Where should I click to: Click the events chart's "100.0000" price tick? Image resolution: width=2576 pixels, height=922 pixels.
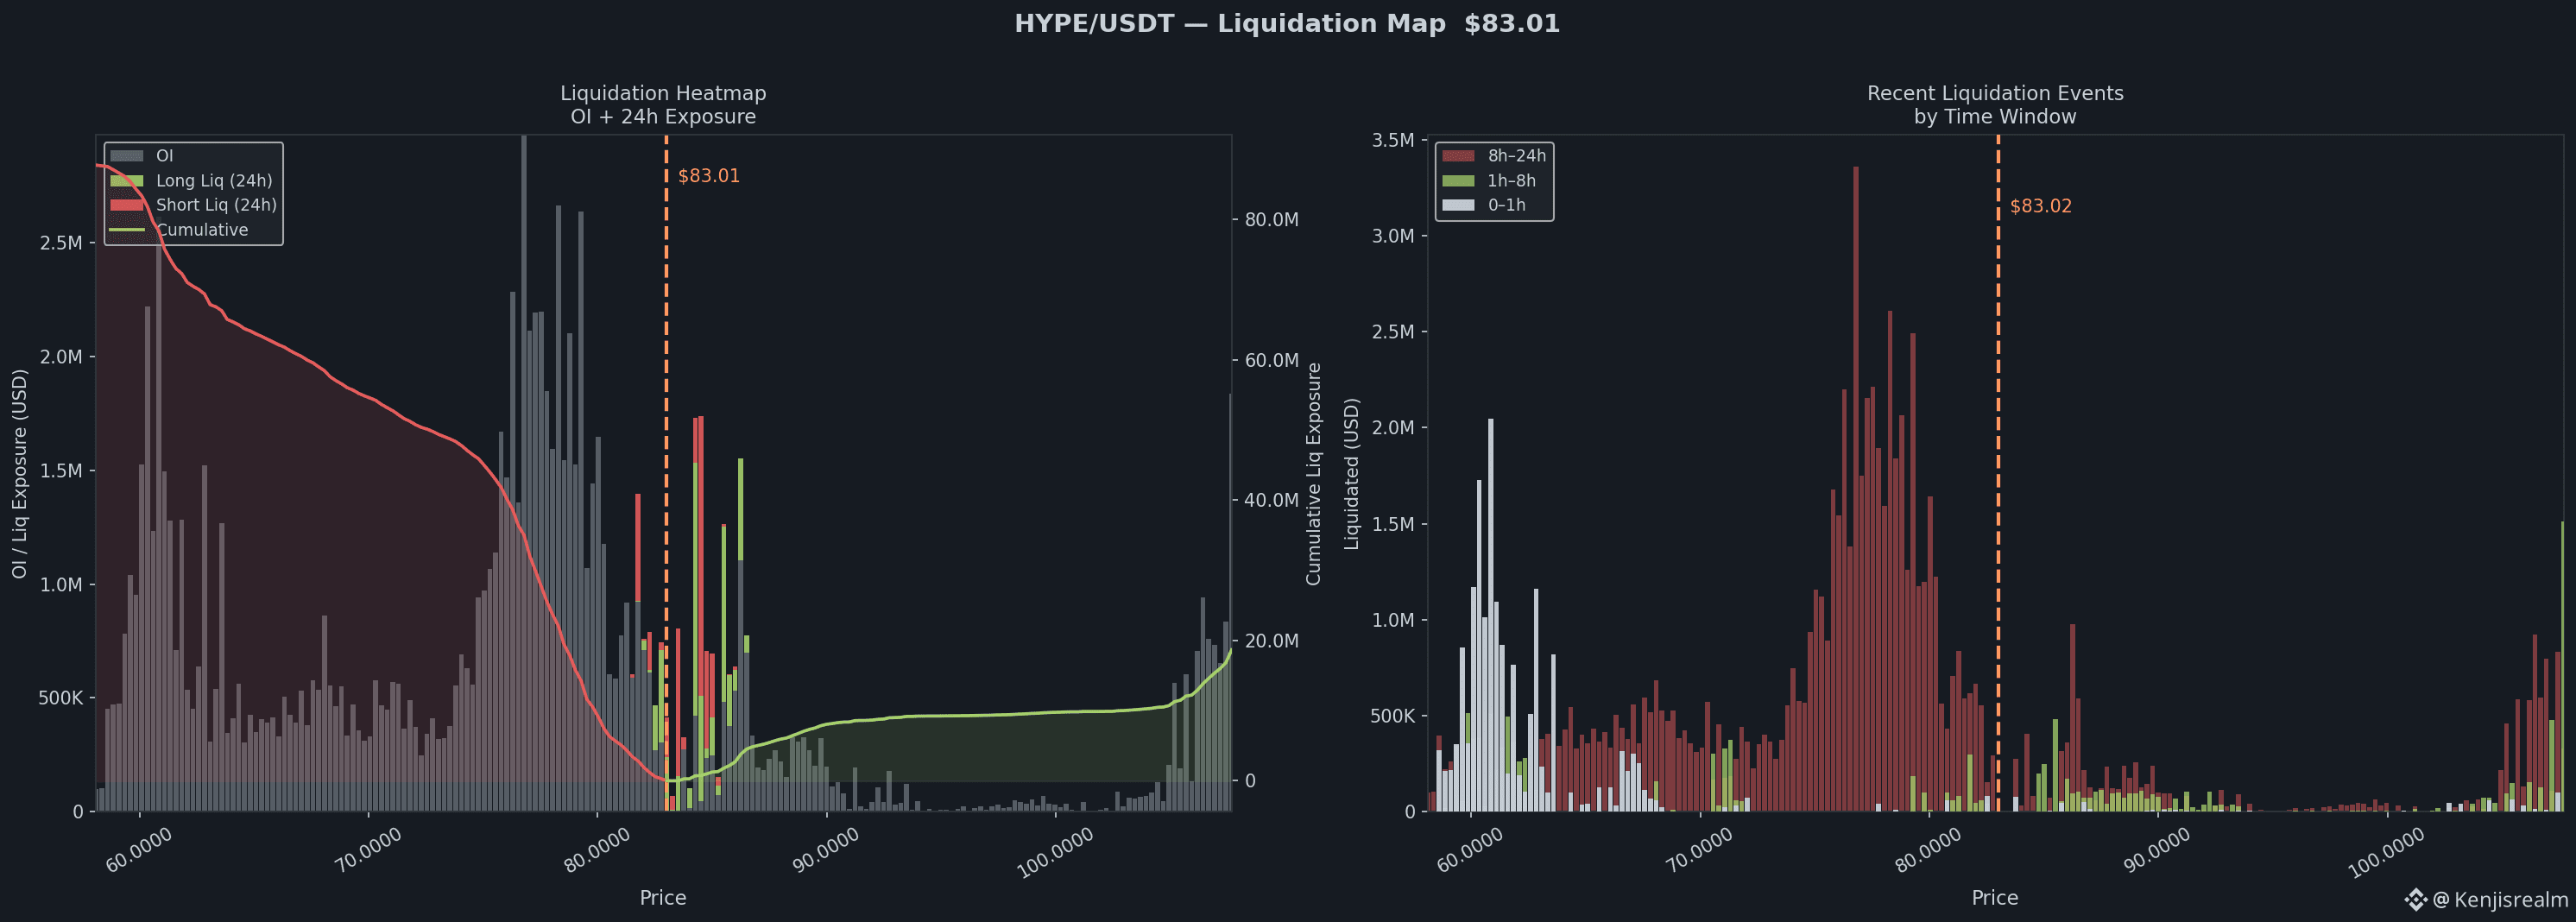point(2386,852)
